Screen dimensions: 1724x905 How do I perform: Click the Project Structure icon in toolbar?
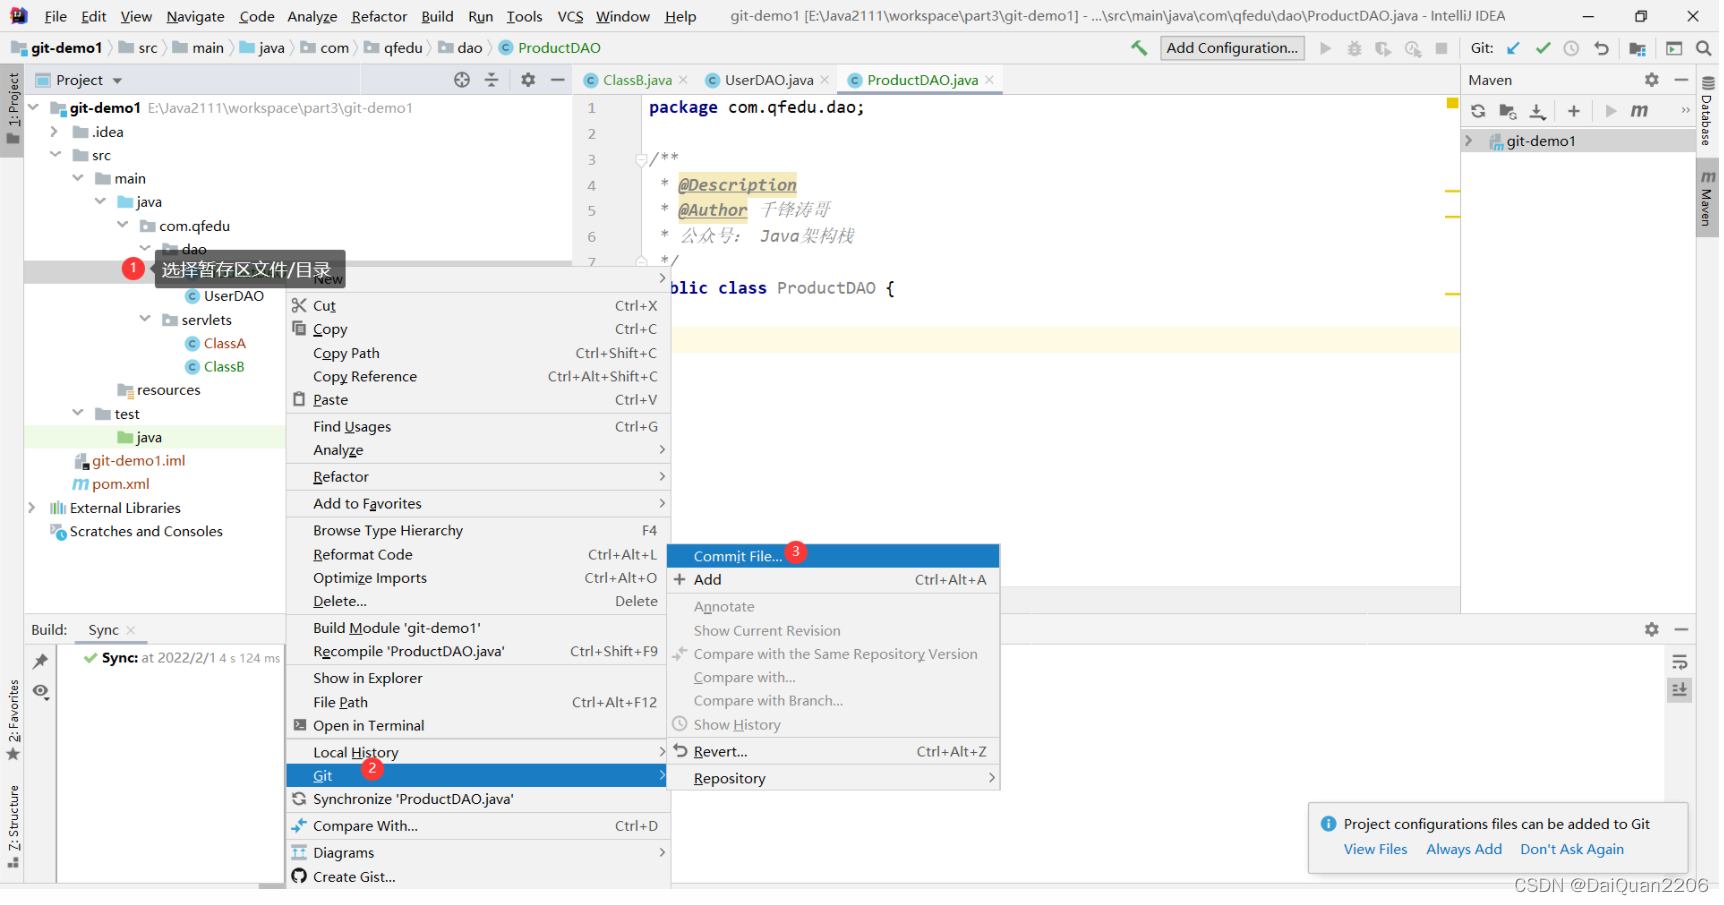coord(1637,48)
